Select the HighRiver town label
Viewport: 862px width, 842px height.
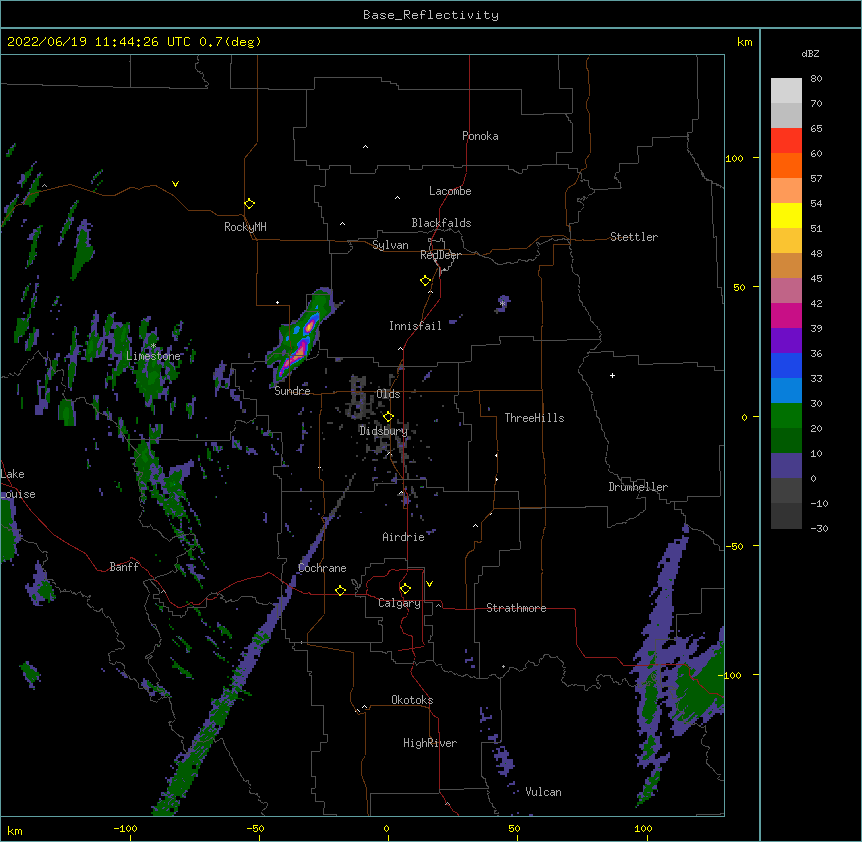[x=430, y=743]
